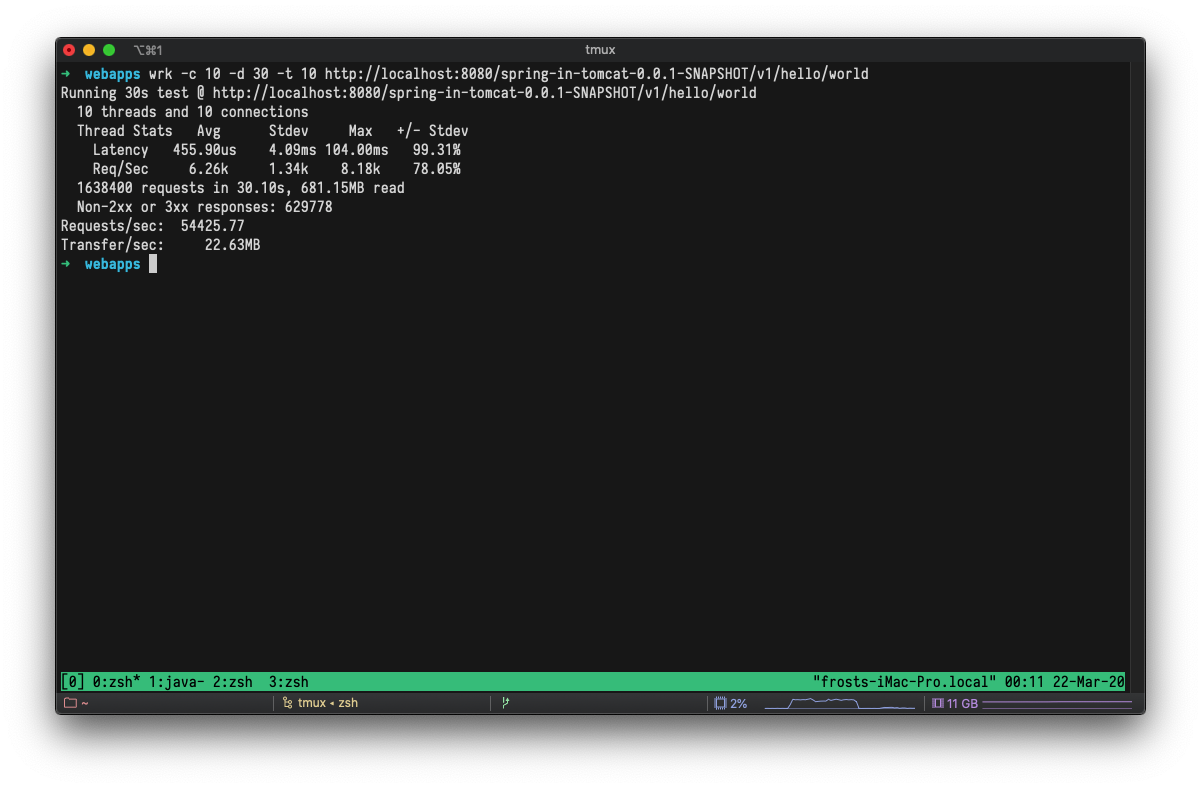The height and width of the screenshot is (788, 1201).
Task: Select tmux window tab 1:java-
Action: [177, 682]
